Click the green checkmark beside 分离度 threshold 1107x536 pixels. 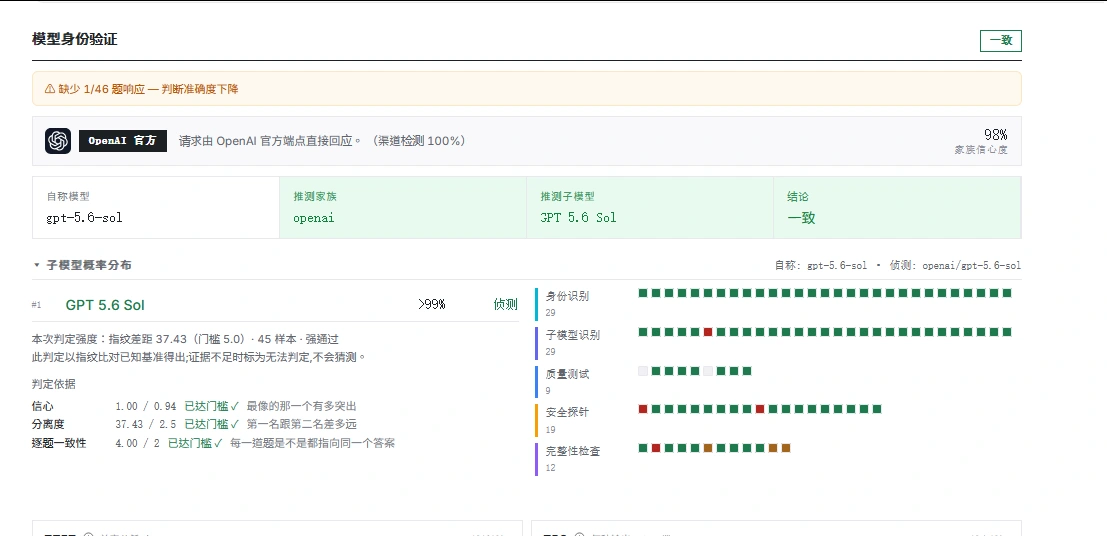(234, 424)
